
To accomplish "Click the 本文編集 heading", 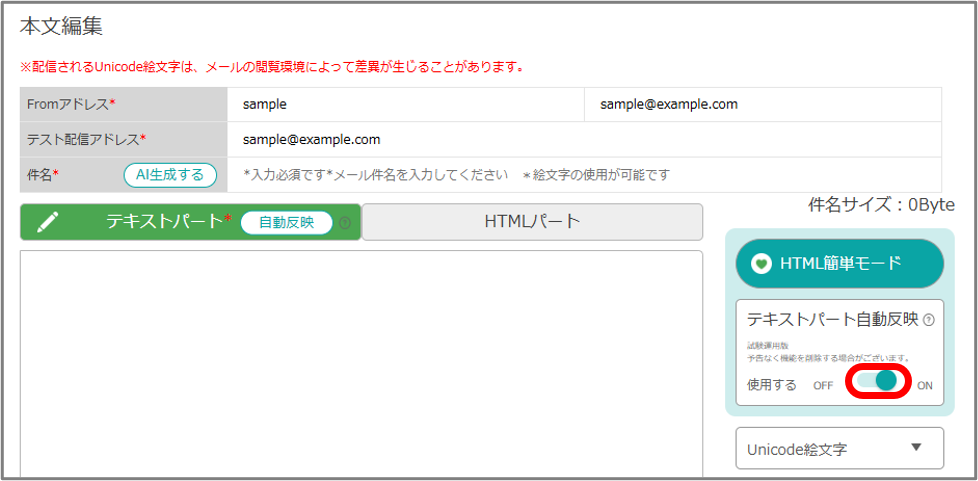I will tap(61, 27).
